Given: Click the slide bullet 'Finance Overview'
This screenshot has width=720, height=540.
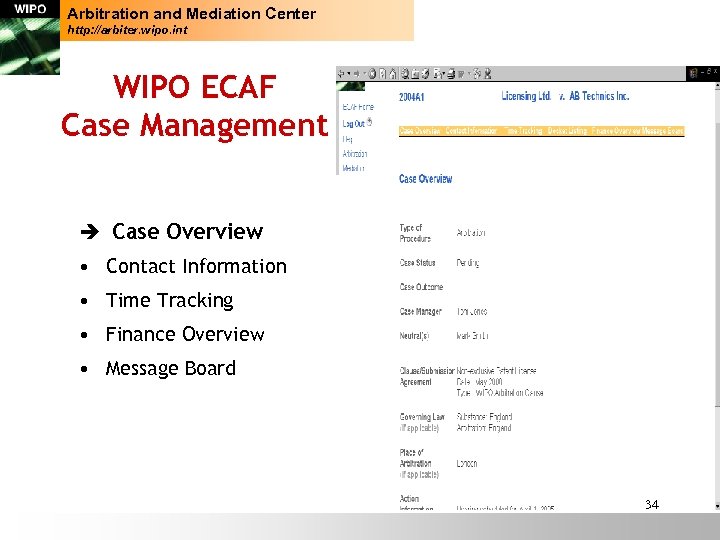Looking at the screenshot, I should (185, 334).
